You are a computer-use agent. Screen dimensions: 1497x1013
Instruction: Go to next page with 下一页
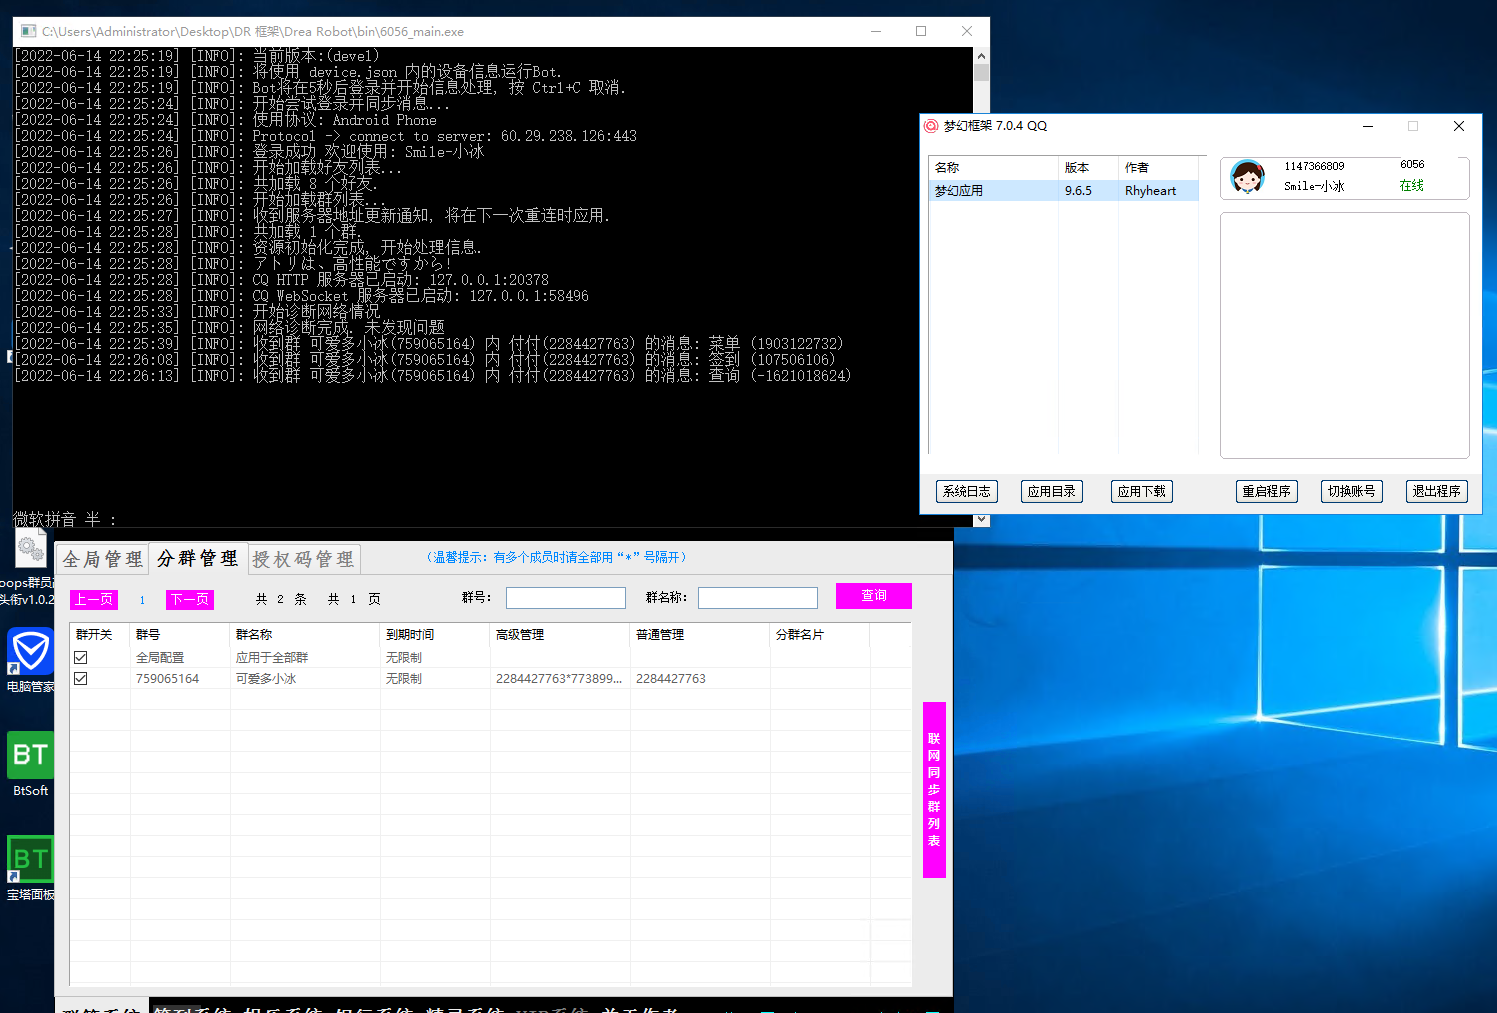pos(190,600)
